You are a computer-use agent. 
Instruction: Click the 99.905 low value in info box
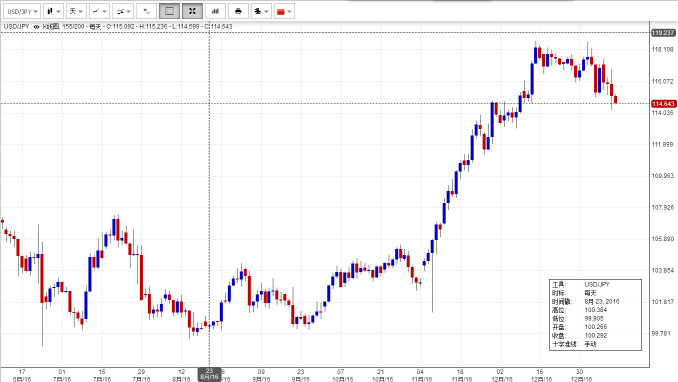[594, 318]
